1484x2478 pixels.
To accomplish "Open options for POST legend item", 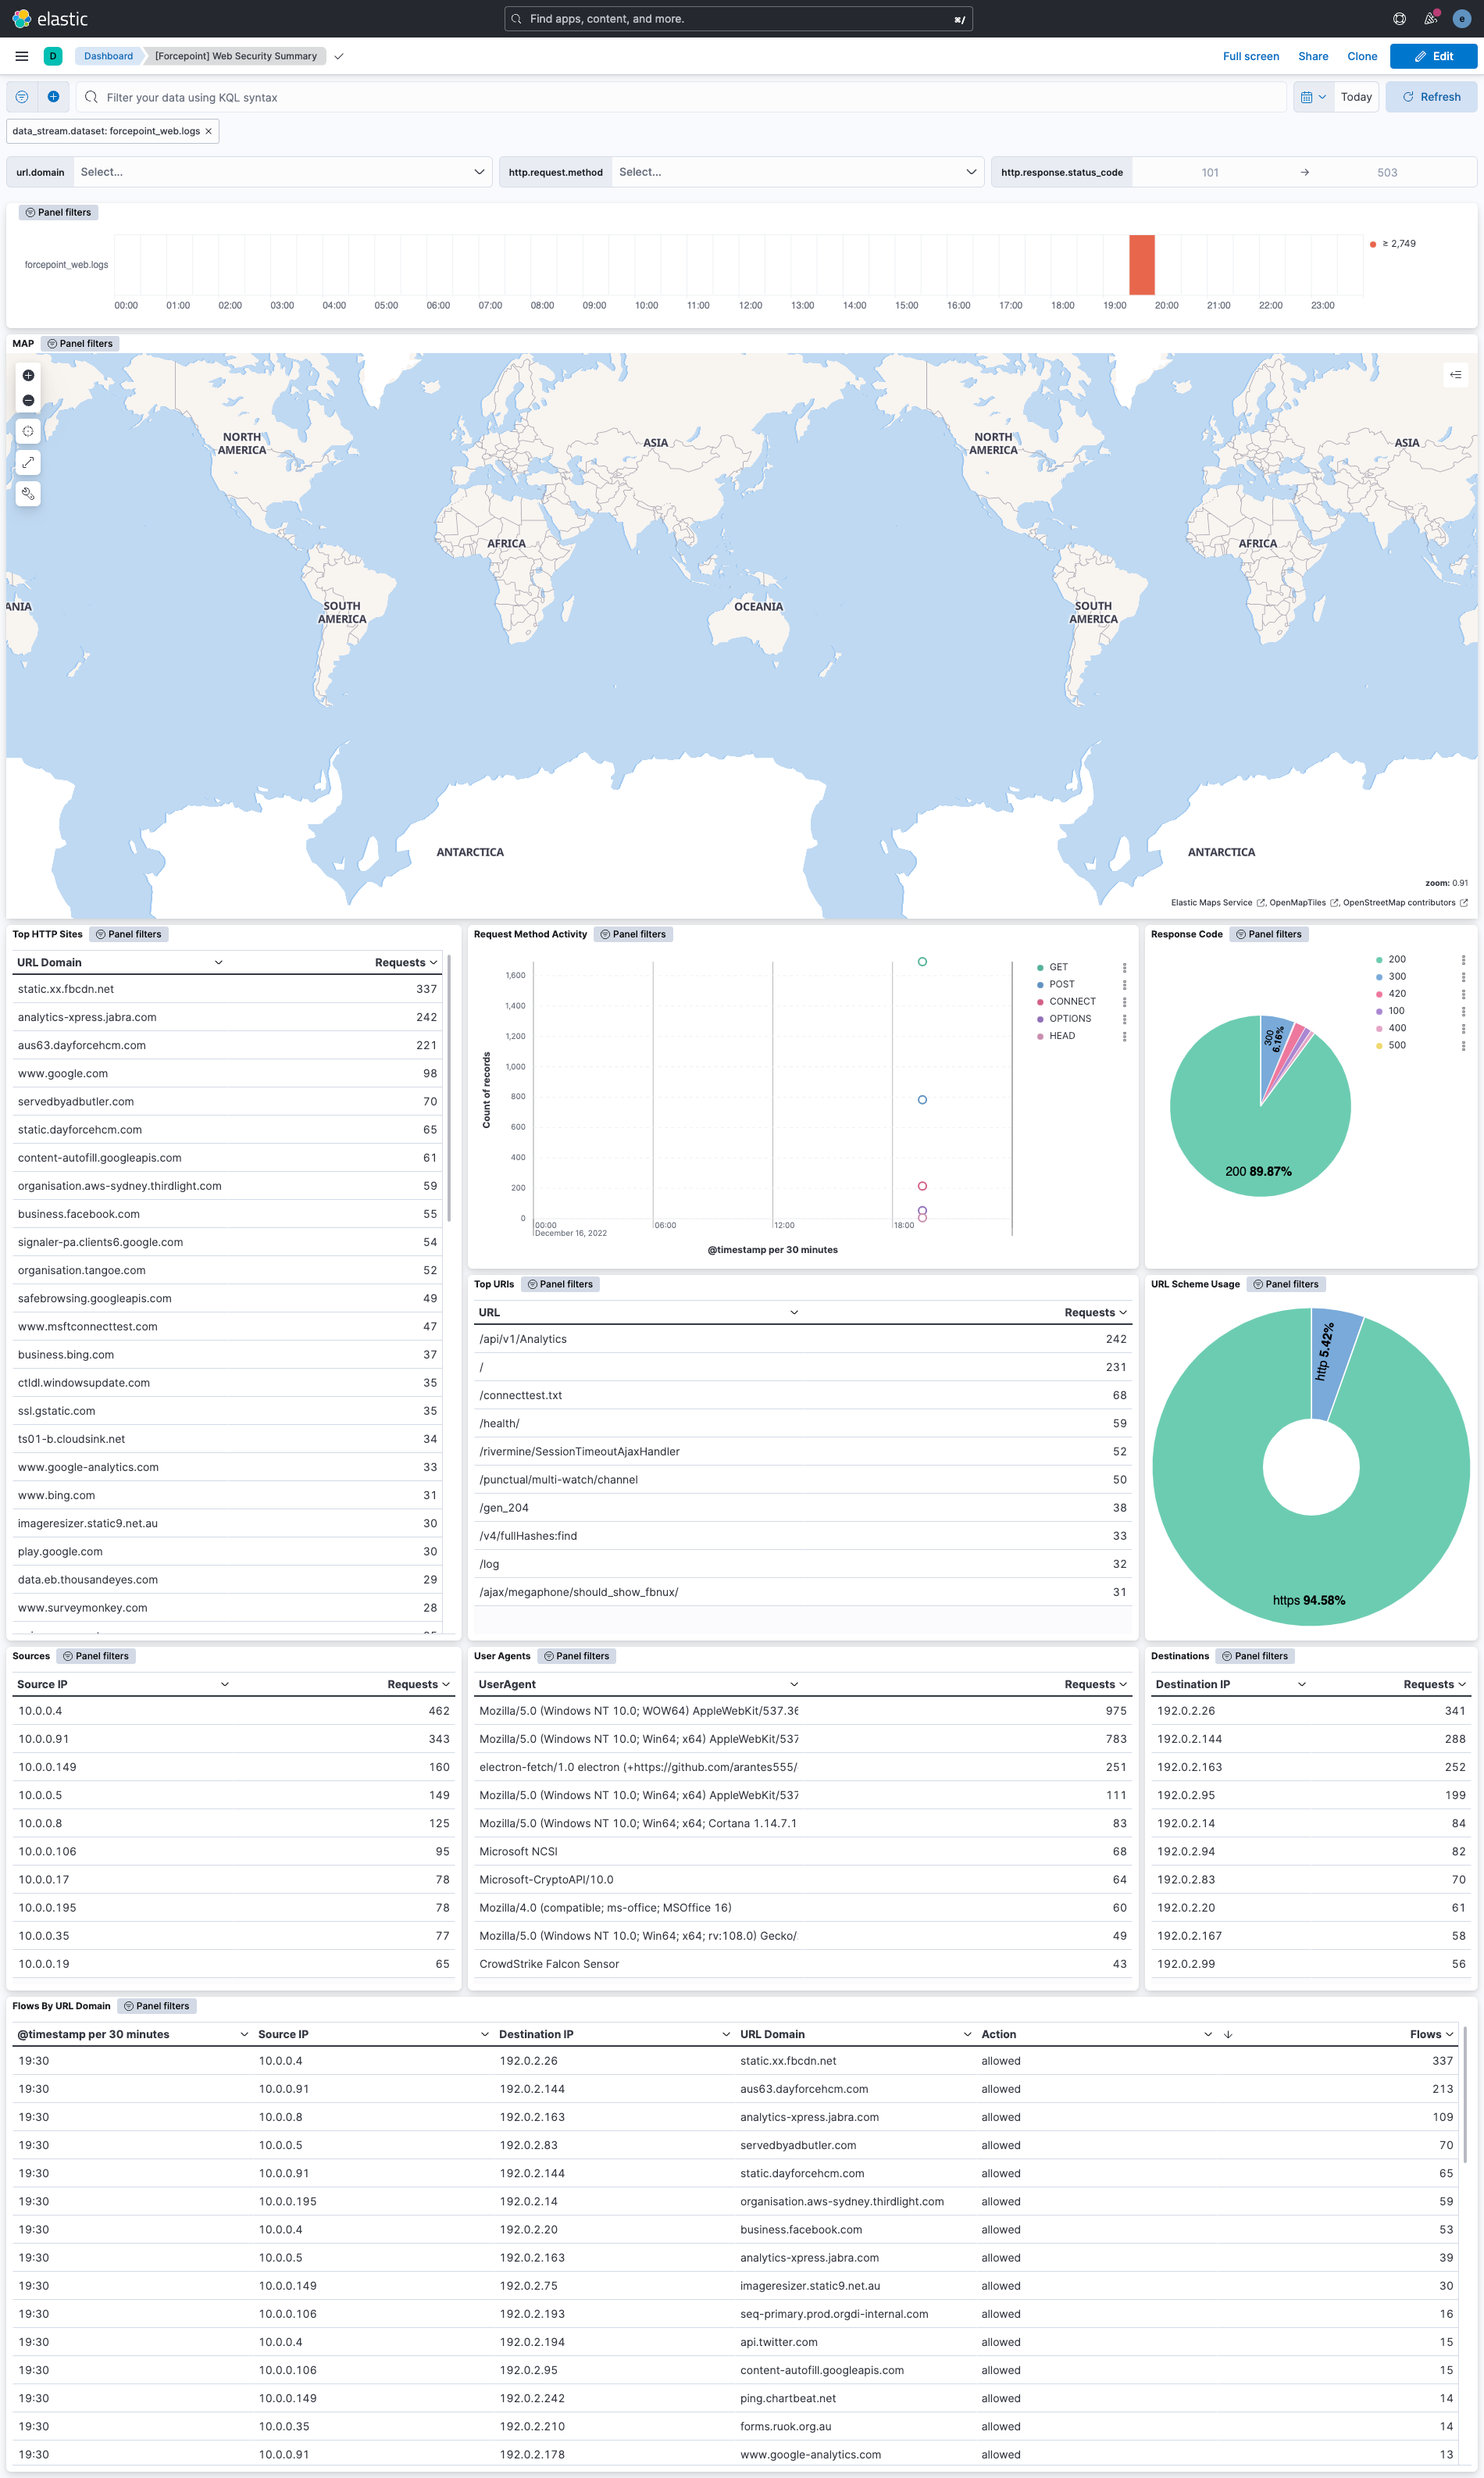I will click(x=1124, y=985).
